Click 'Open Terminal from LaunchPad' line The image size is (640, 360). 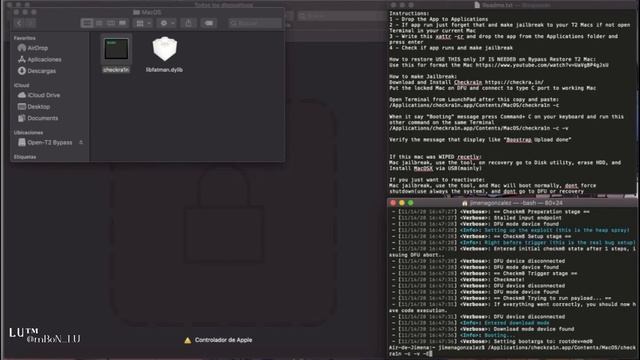click(474, 99)
